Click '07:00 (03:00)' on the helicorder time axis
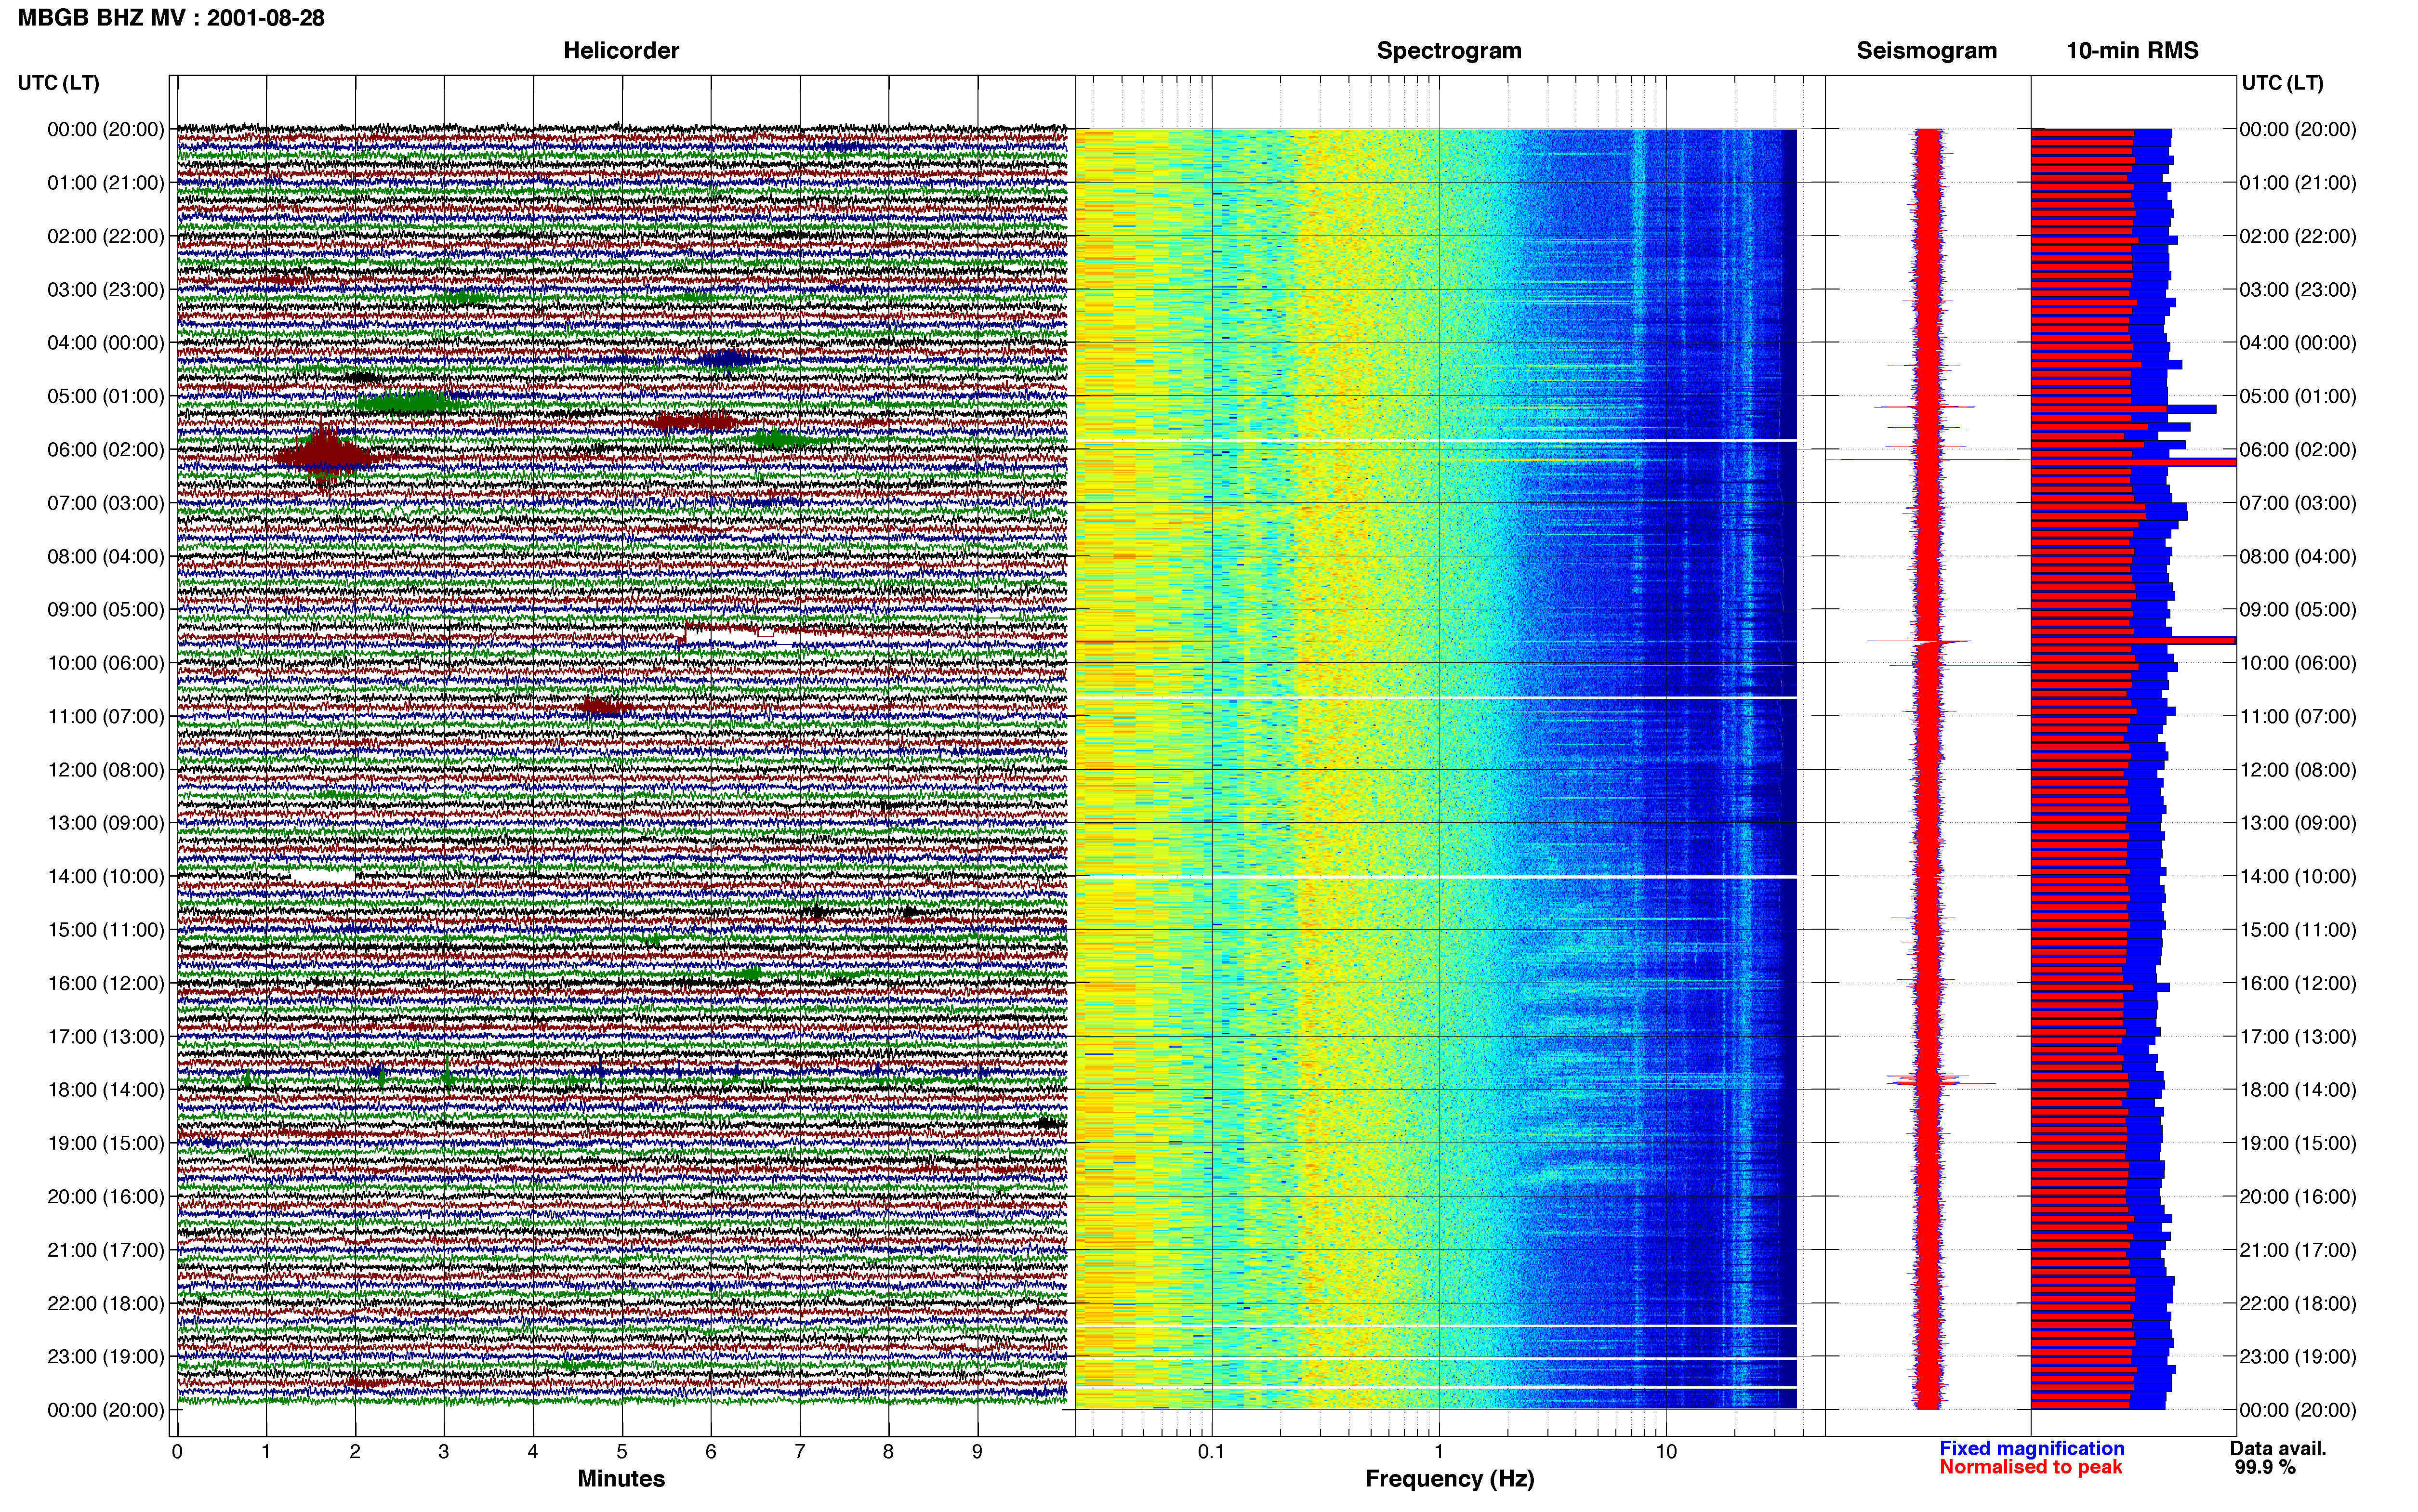 point(106,503)
